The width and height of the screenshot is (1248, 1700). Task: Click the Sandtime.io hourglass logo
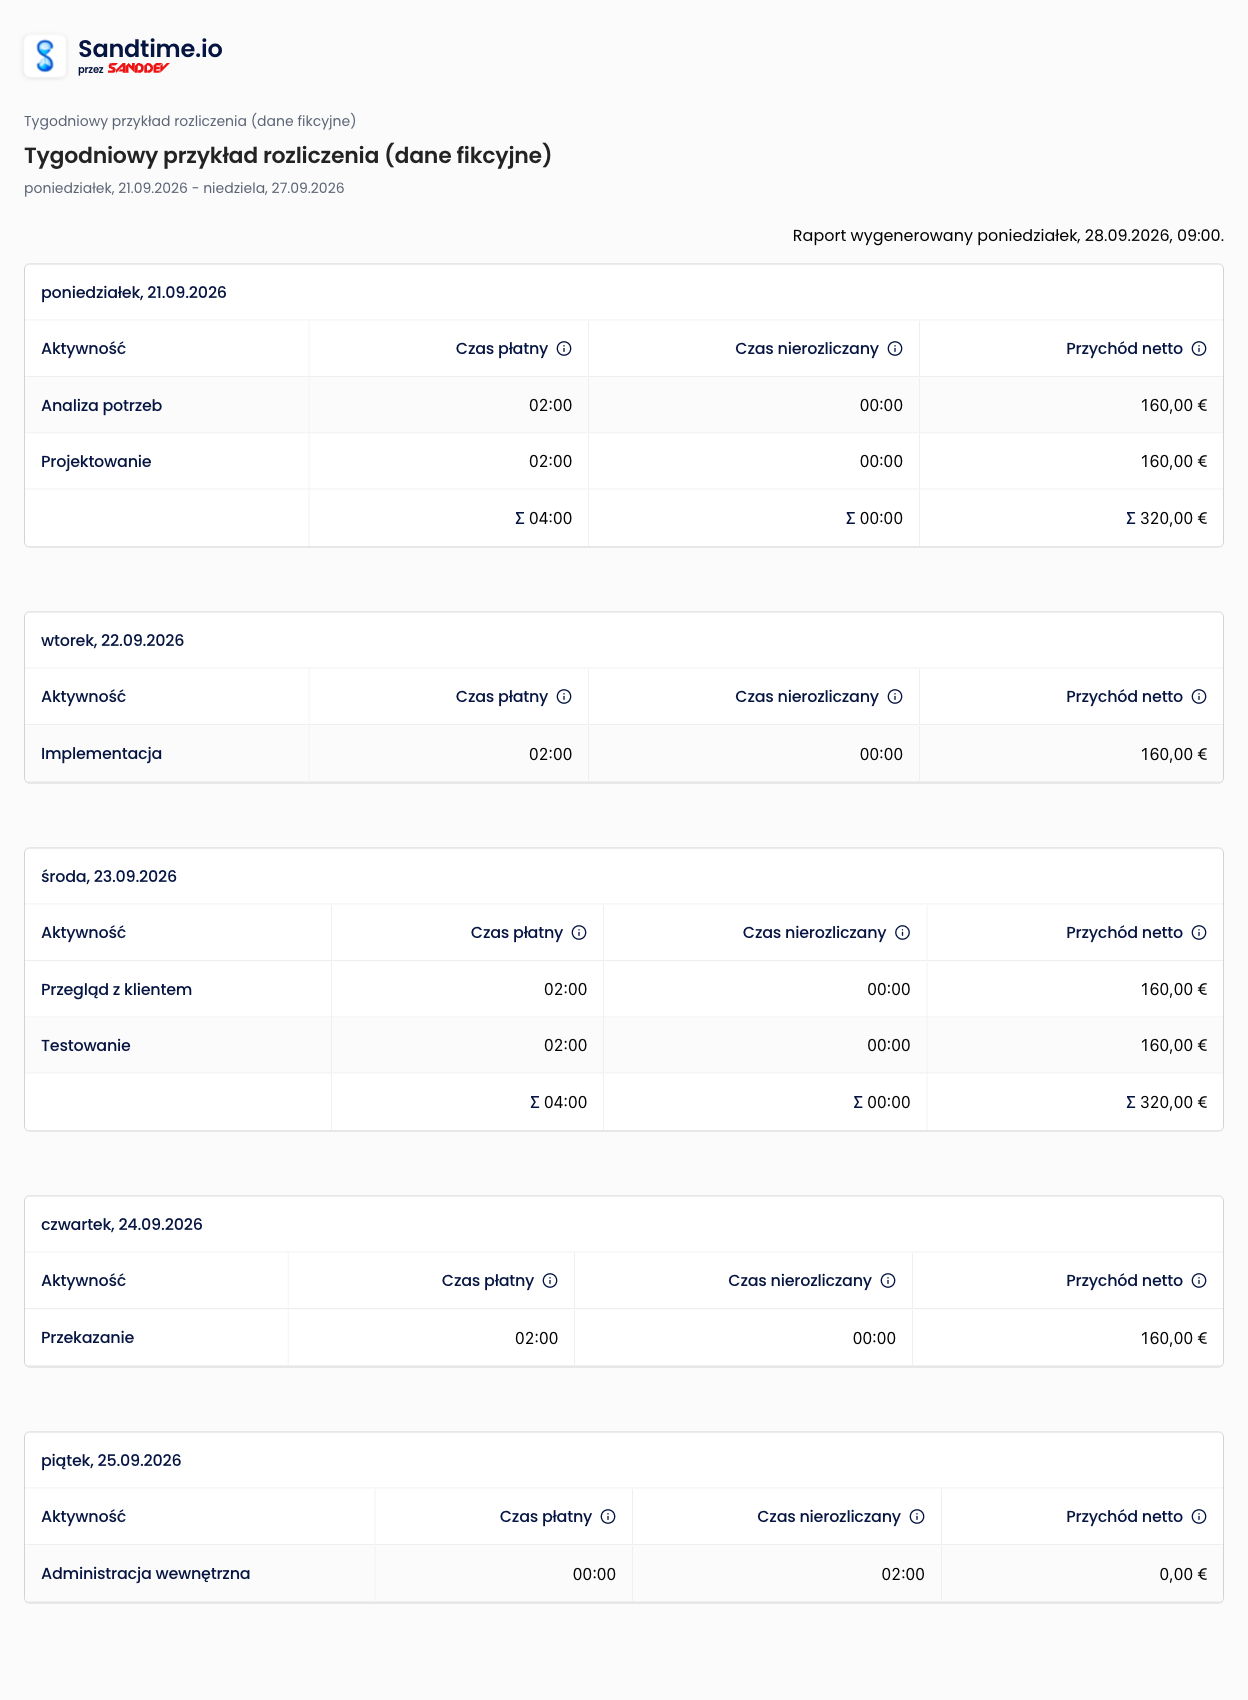click(45, 56)
